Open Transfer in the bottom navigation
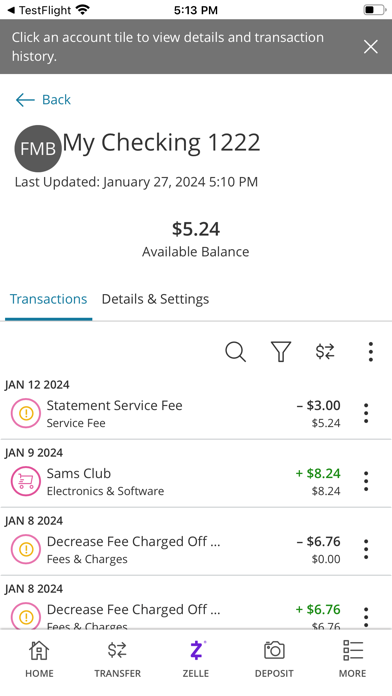This screenshot has height=696, width=392. tap(117, 659)
